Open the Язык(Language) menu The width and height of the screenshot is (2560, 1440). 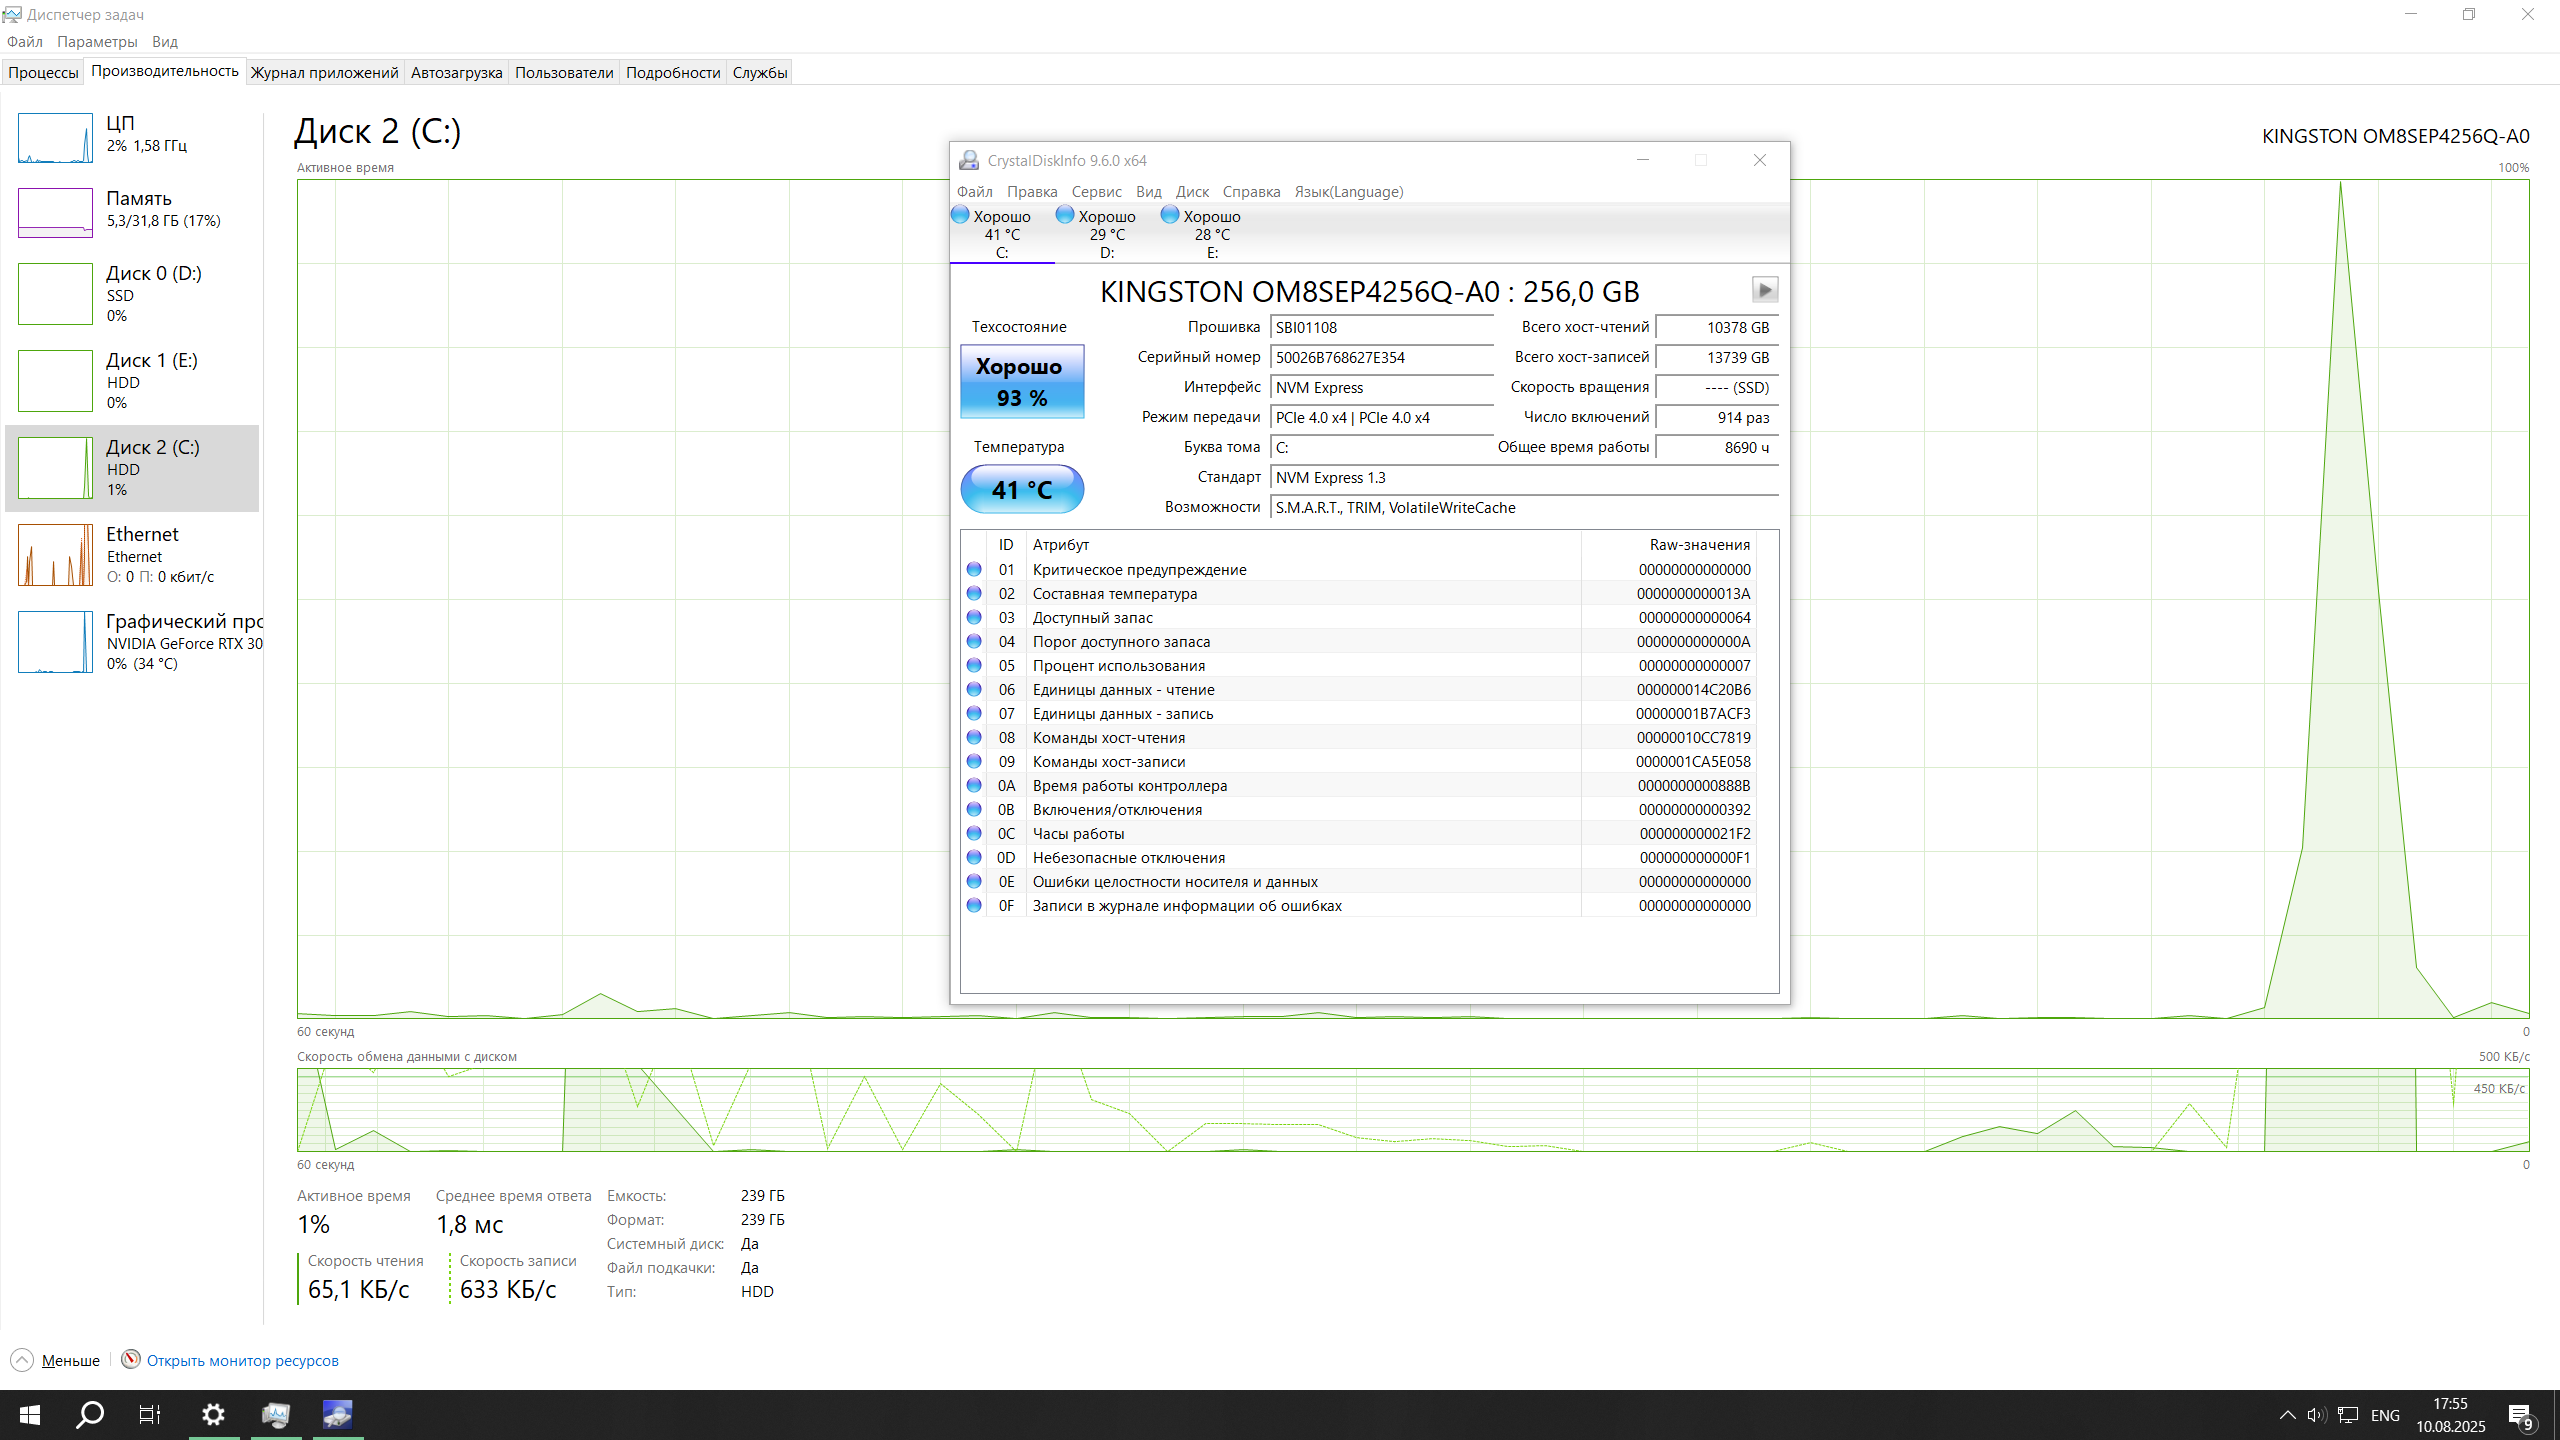point(1348,191)
